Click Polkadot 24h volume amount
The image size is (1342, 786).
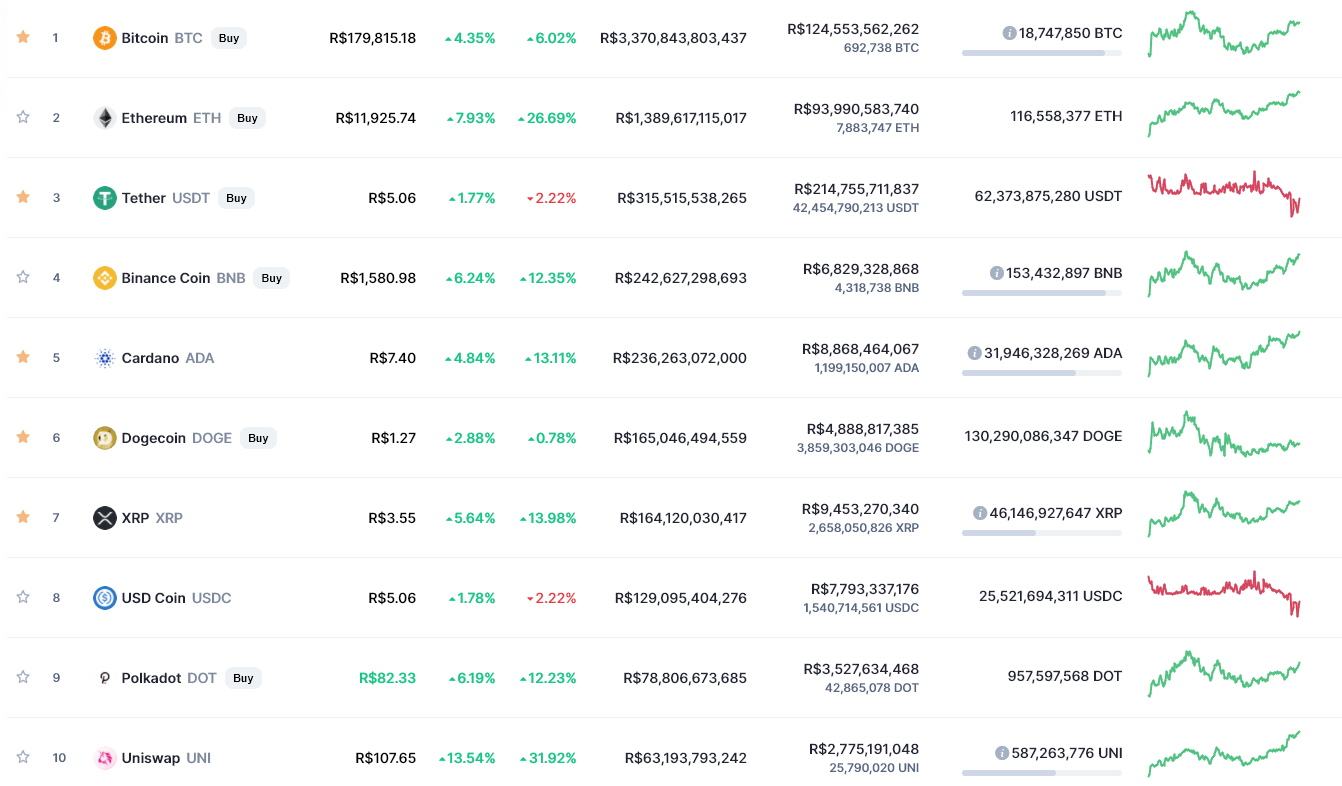(861, 669)
